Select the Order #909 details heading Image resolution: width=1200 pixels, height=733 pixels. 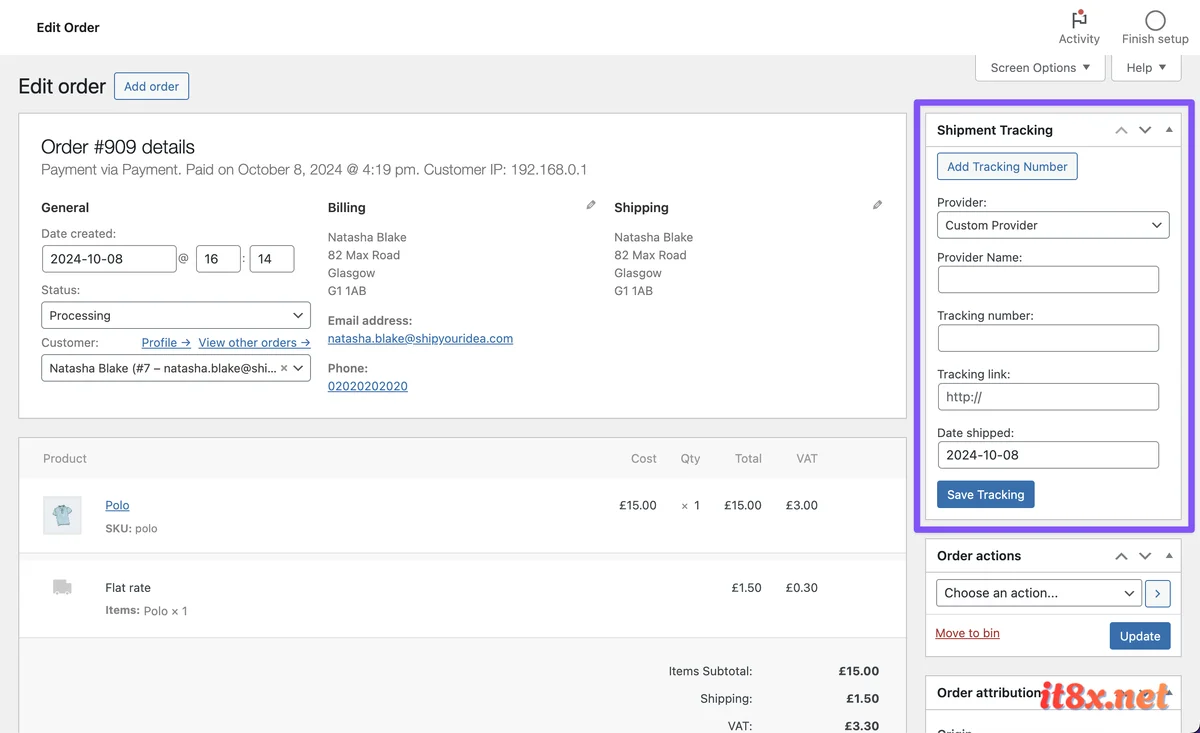[118, 147]
